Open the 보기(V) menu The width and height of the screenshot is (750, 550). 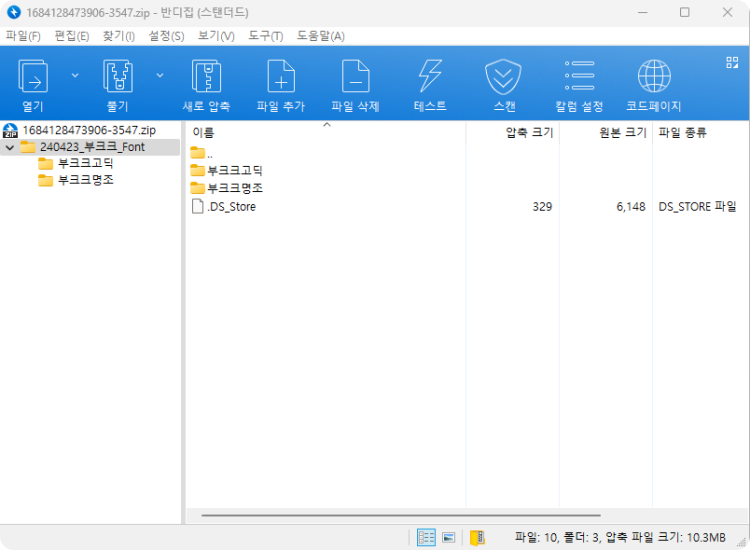point(216,36)
